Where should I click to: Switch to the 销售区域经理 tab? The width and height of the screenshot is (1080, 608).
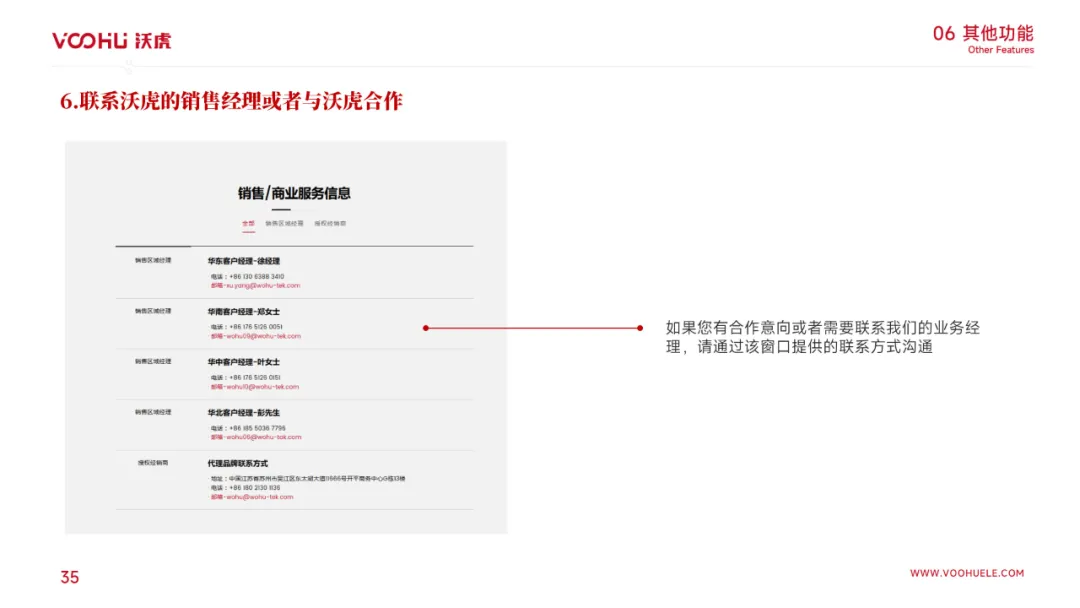pos(284,224)
